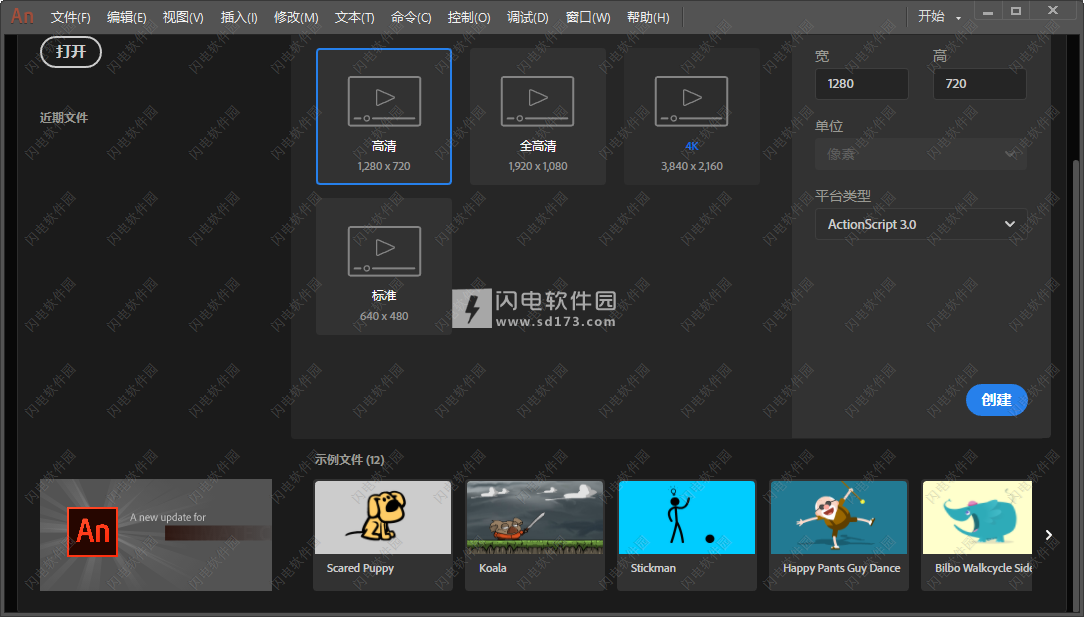Open the Happy Pants Guy Dance sample
Image resolution: width=1084 pixels, height=617 pixels.
point(839,535)
